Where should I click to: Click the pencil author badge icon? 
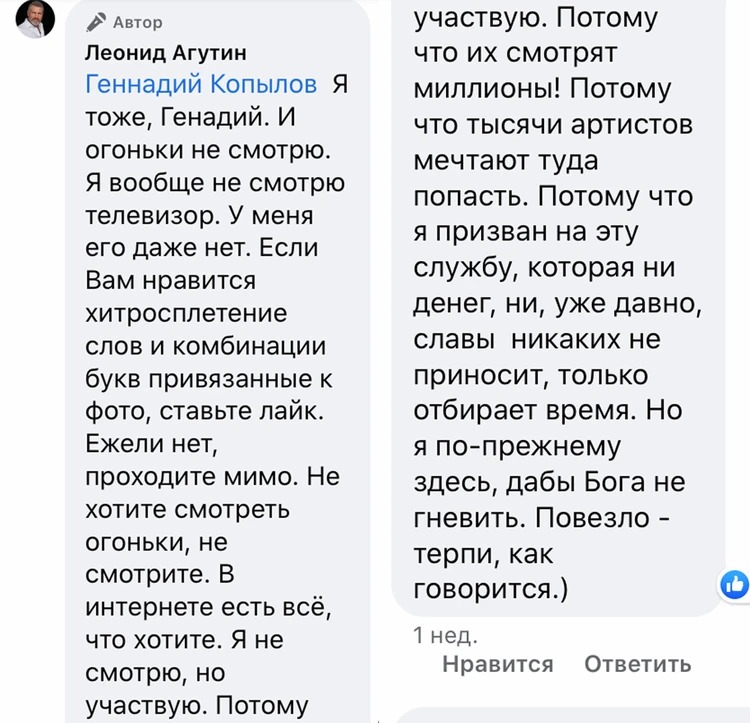(96, 21)
